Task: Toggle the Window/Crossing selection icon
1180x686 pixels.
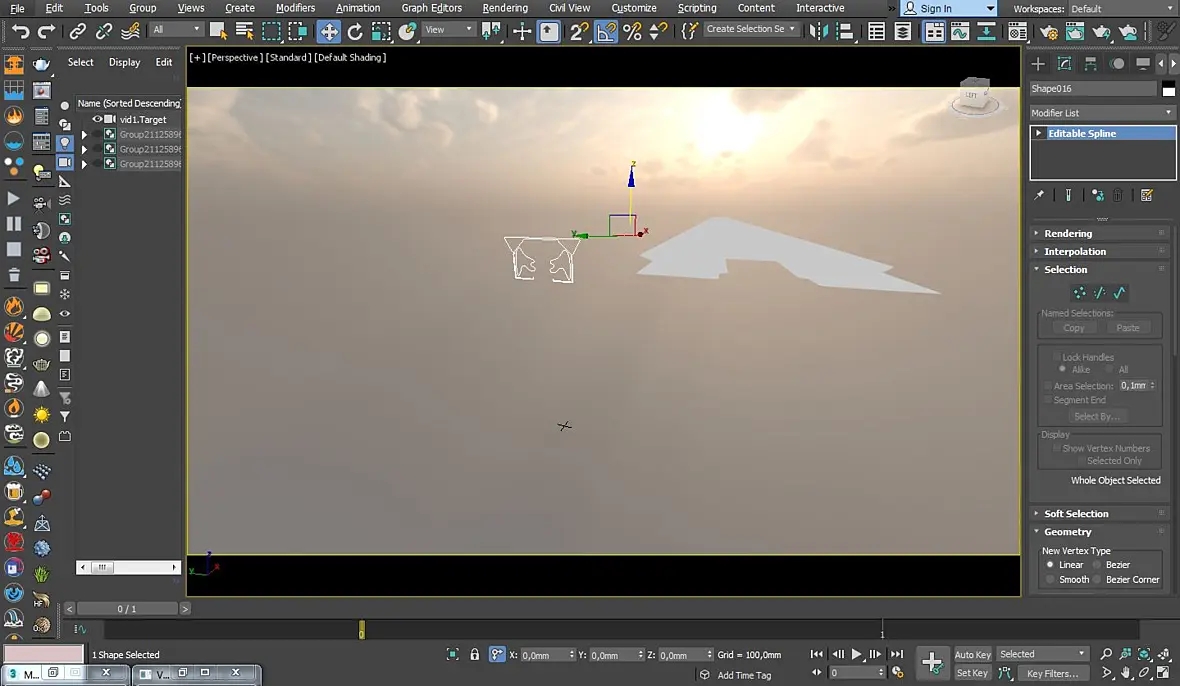Action: pos(298,31)
